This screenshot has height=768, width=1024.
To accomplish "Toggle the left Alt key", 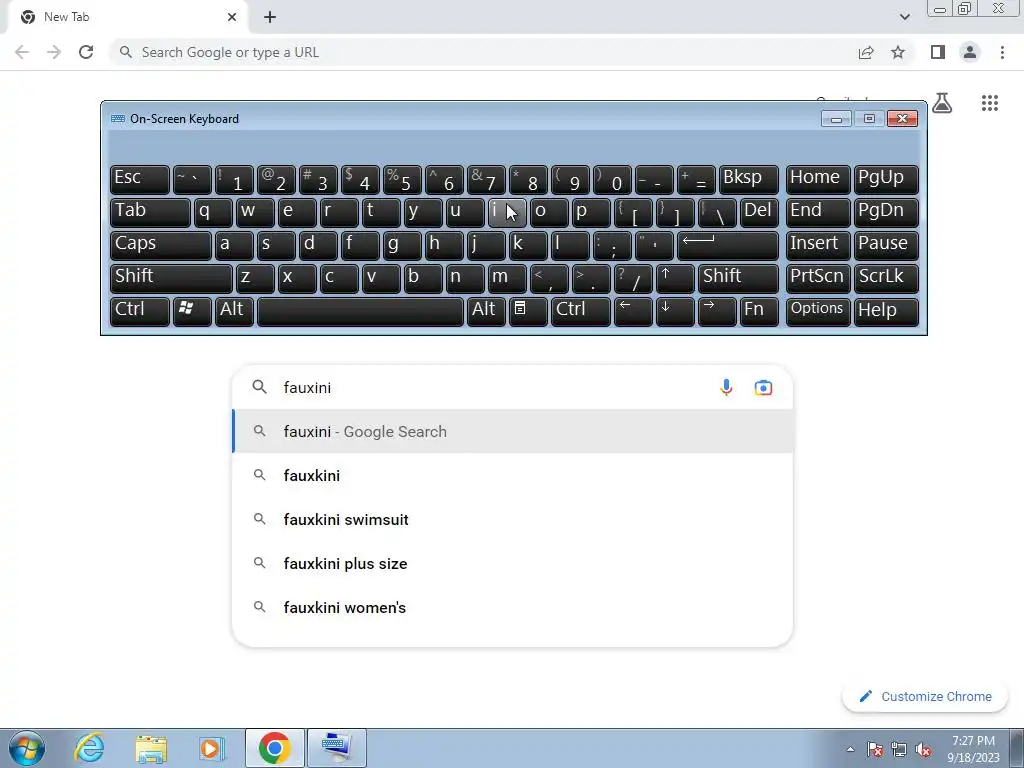I will pyautogui.click(x=234, y=311).
